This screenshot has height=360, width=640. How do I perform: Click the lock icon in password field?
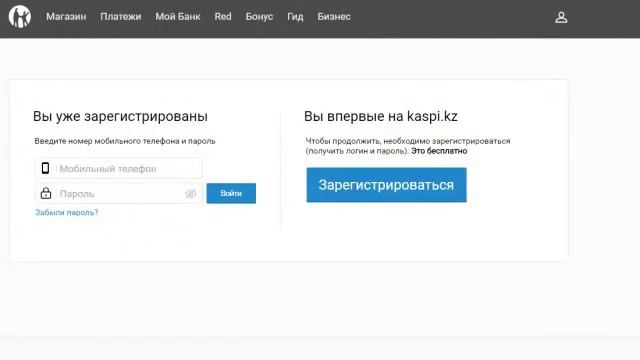[x=46, y=193]
